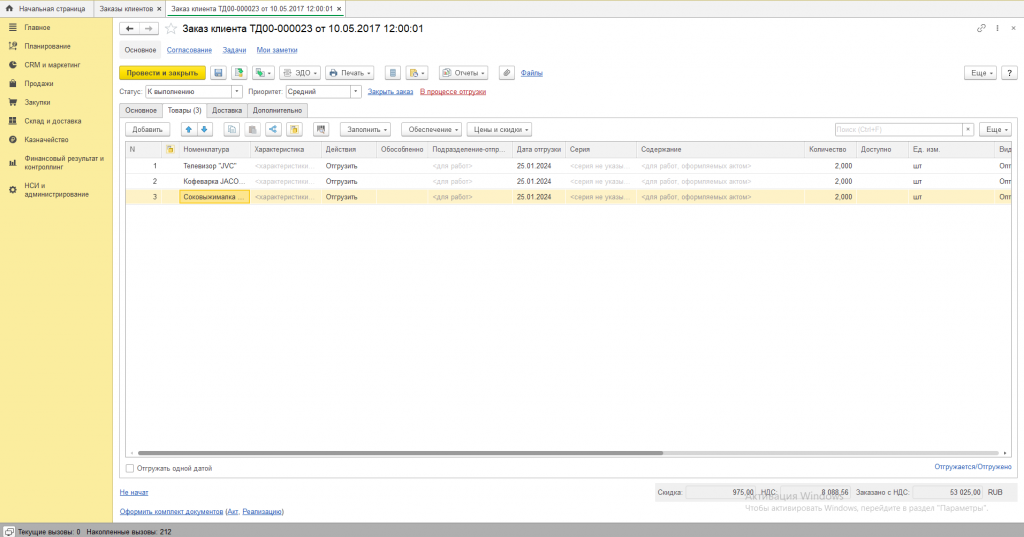Click the Добавить button
This screenshot has width=1024, height=537.
[148, 129]
